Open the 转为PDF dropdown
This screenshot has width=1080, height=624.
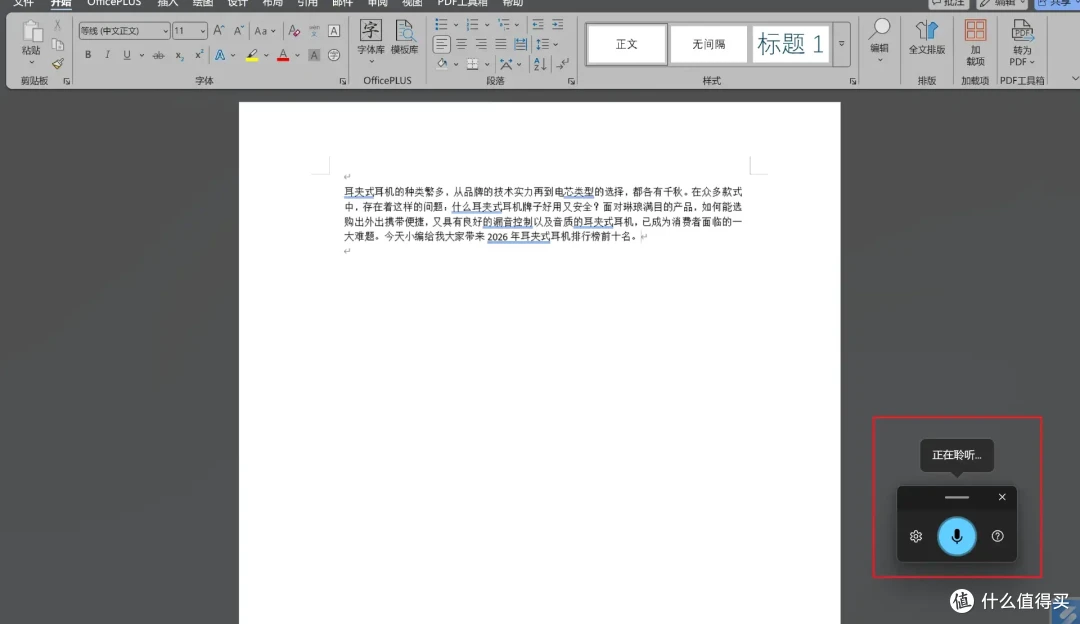point(1022,43)
